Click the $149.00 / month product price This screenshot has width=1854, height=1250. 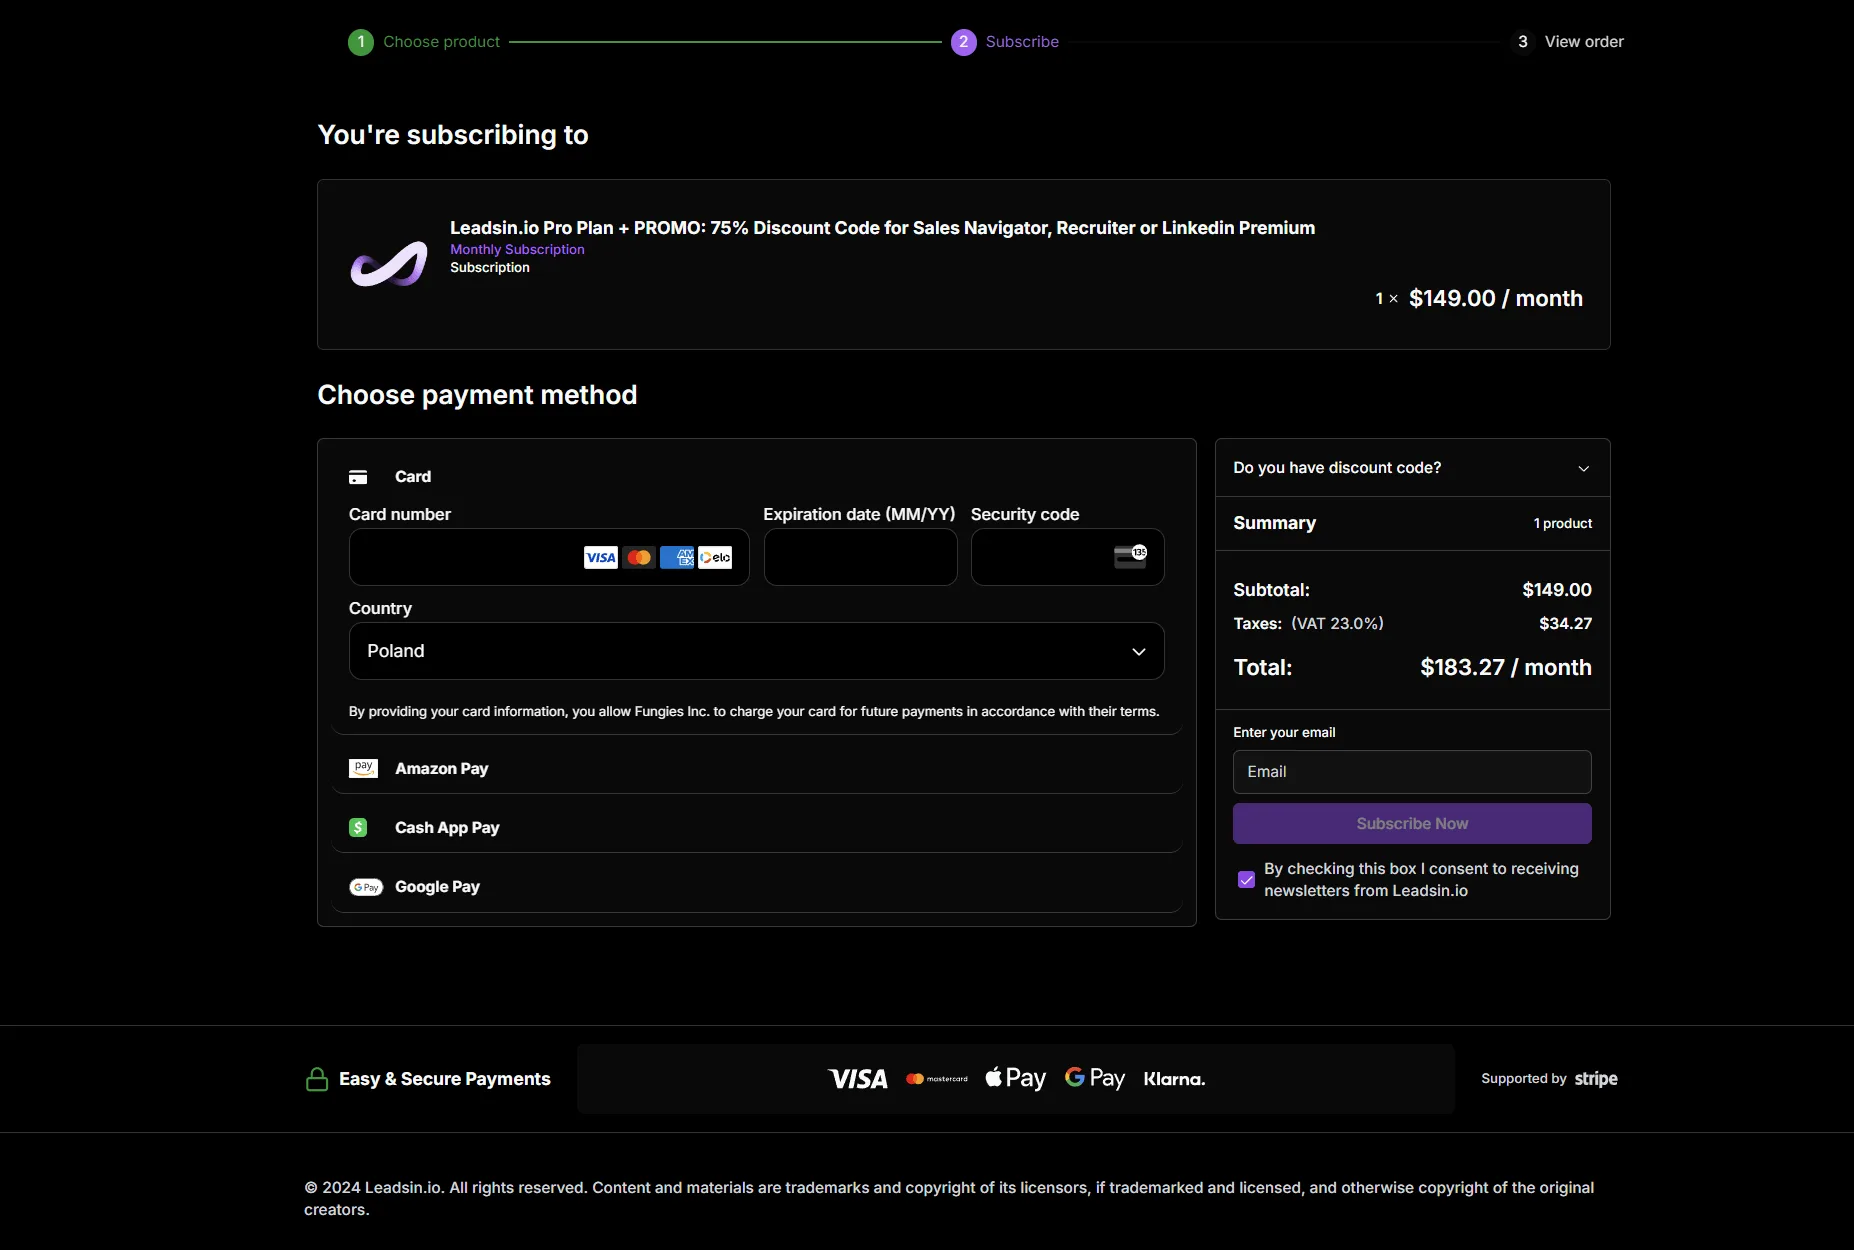[1496, 299]
